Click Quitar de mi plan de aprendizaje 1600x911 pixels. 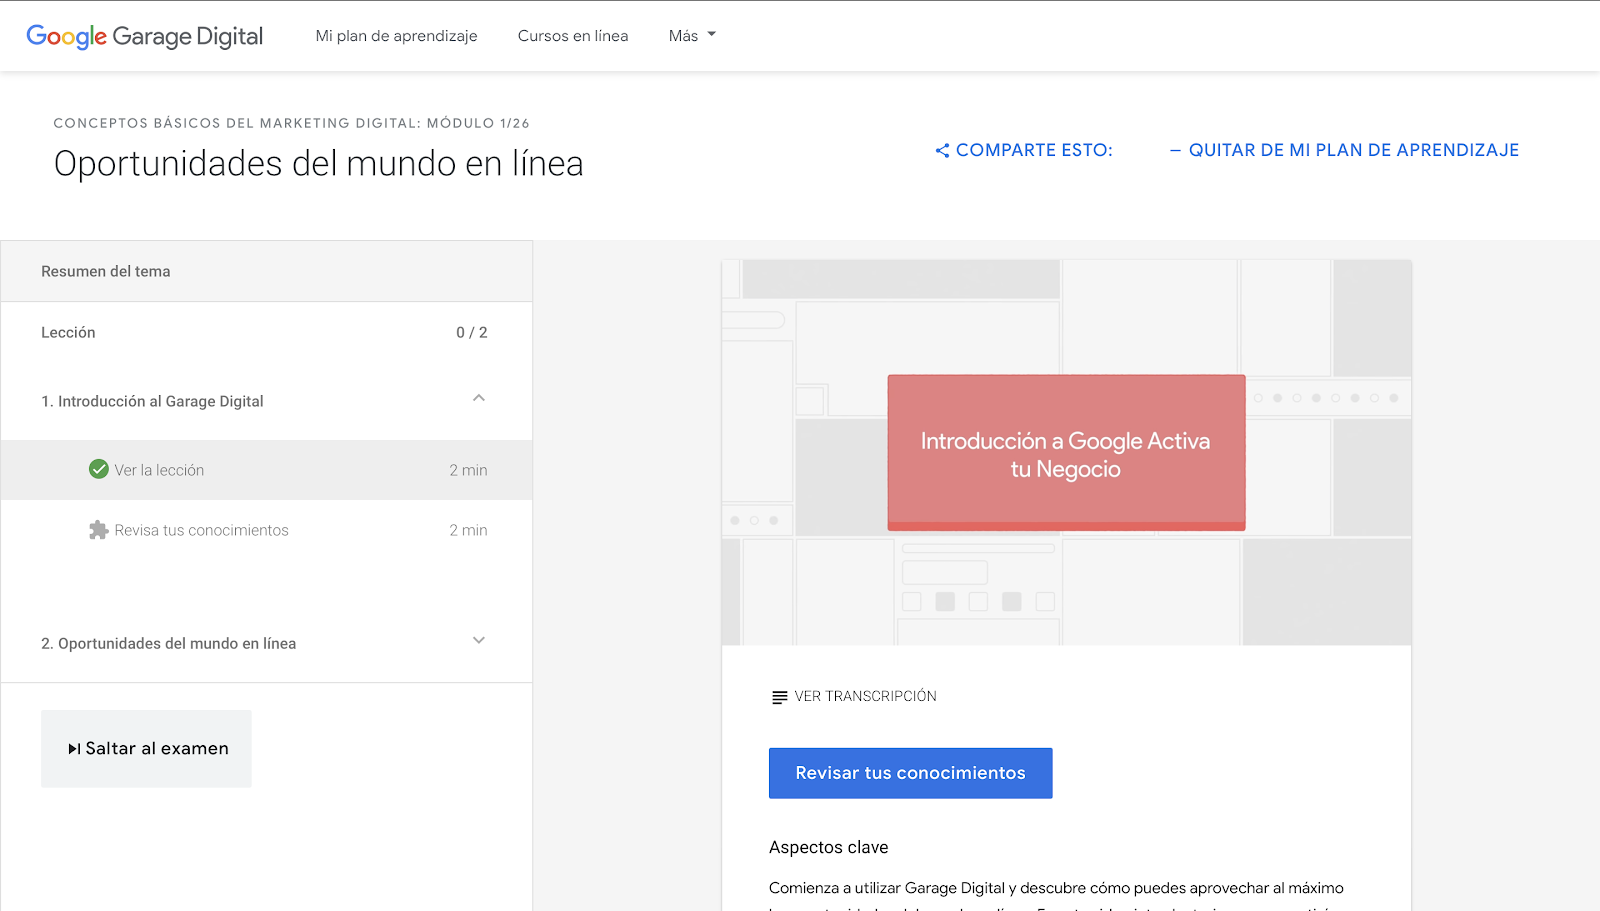click(x=1344, y=150)
